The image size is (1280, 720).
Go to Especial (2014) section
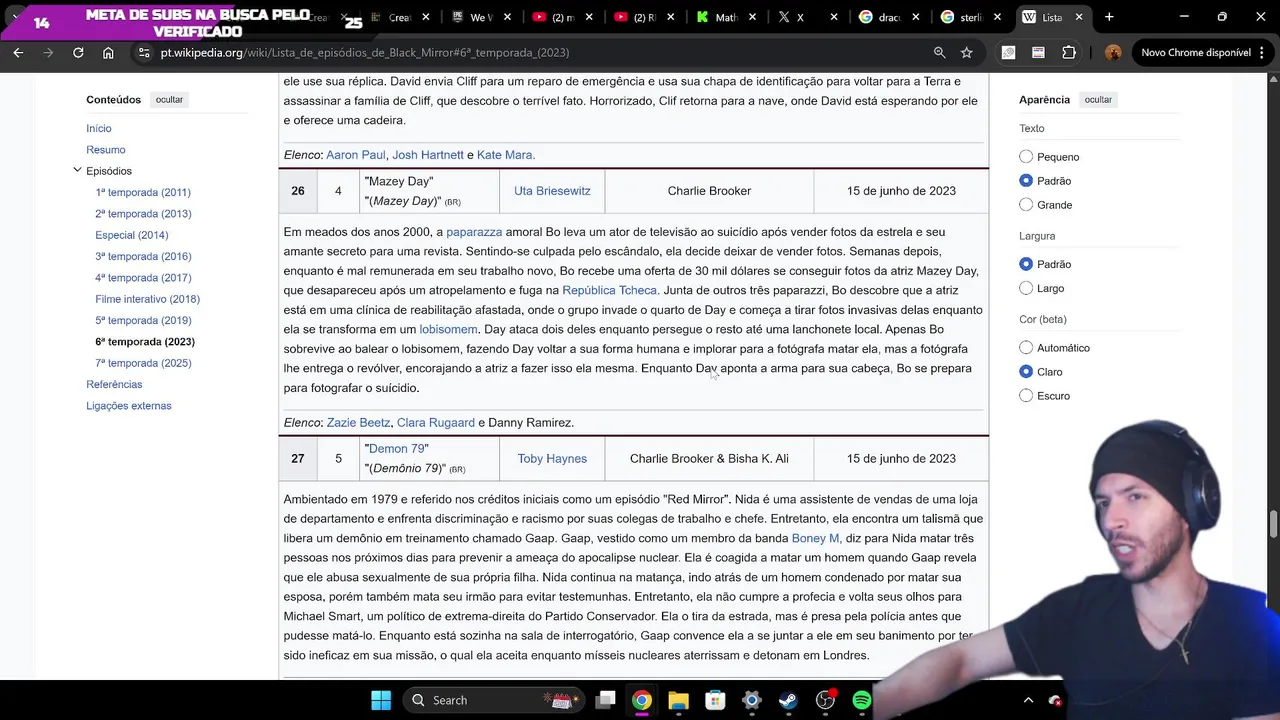click(x=132, y=235)
